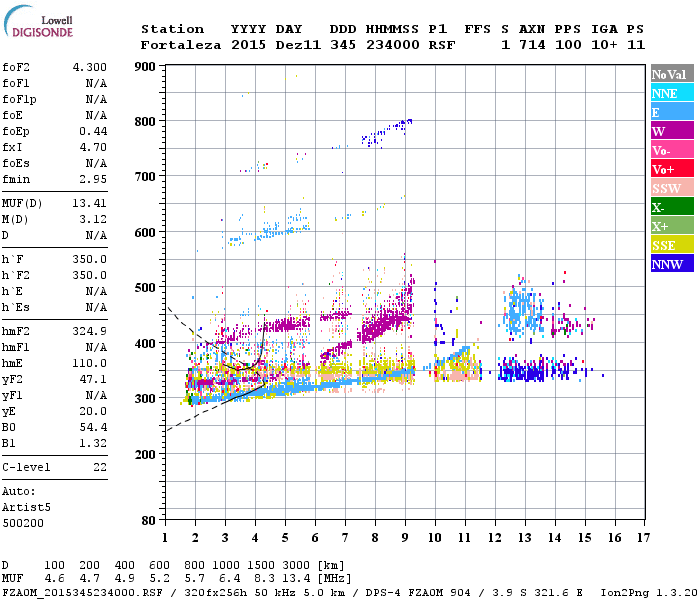Click the Fortaleza station name

pyautogui.click(x=181, y=45)
